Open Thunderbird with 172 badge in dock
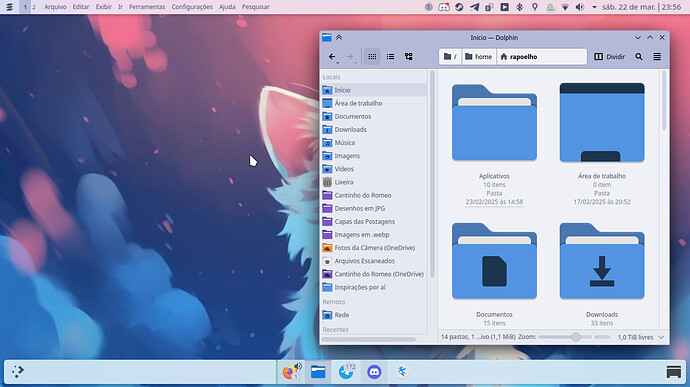Image resolution: width=690 pixels, height=387 pixels. point(346,372)
